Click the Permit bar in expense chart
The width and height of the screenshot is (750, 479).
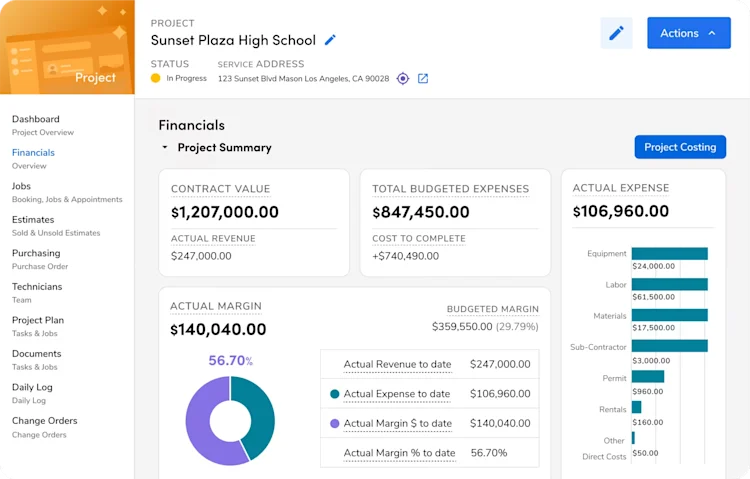tap(648, 377)
